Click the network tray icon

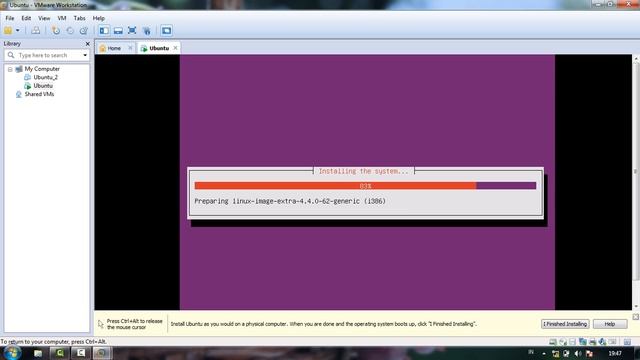click(556, 353)
